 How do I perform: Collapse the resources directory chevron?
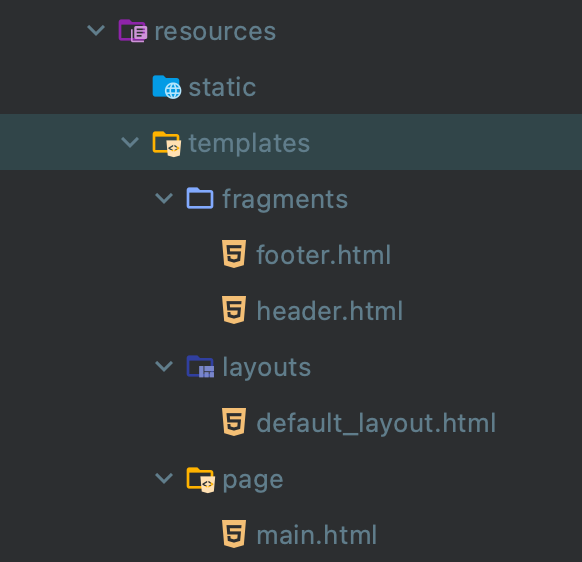point(96,30)
